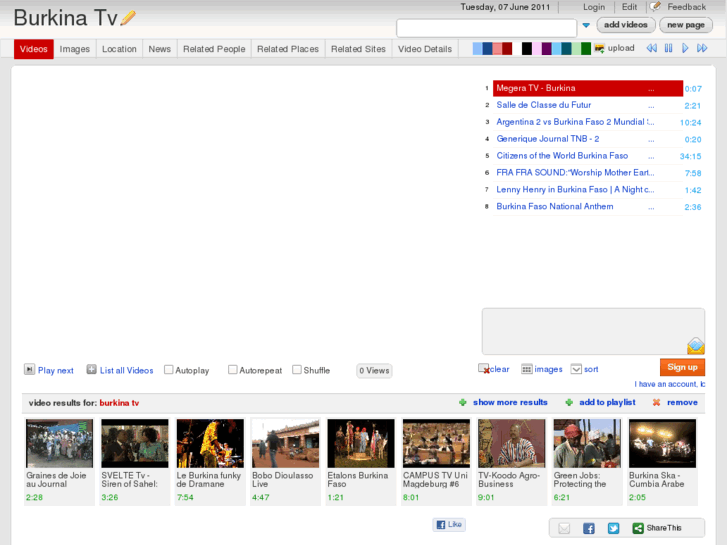The image size is (727, 545).
Task: Skip to previous video with rewind icon
Action: [x=651, y=48]
